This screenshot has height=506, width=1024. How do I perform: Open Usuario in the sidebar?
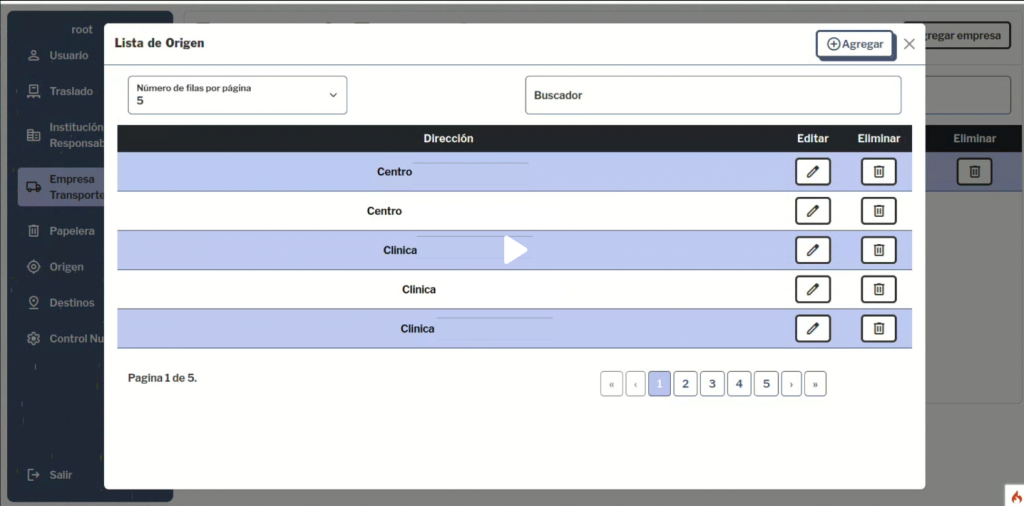click(68, 55)
